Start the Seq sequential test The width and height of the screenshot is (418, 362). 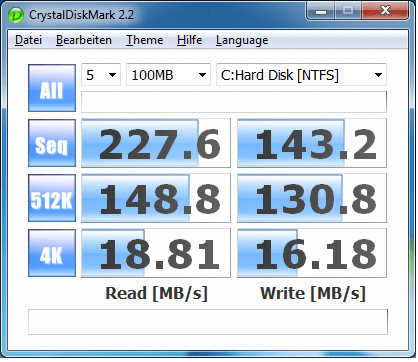pyautogui.click(x=52, y=143)
